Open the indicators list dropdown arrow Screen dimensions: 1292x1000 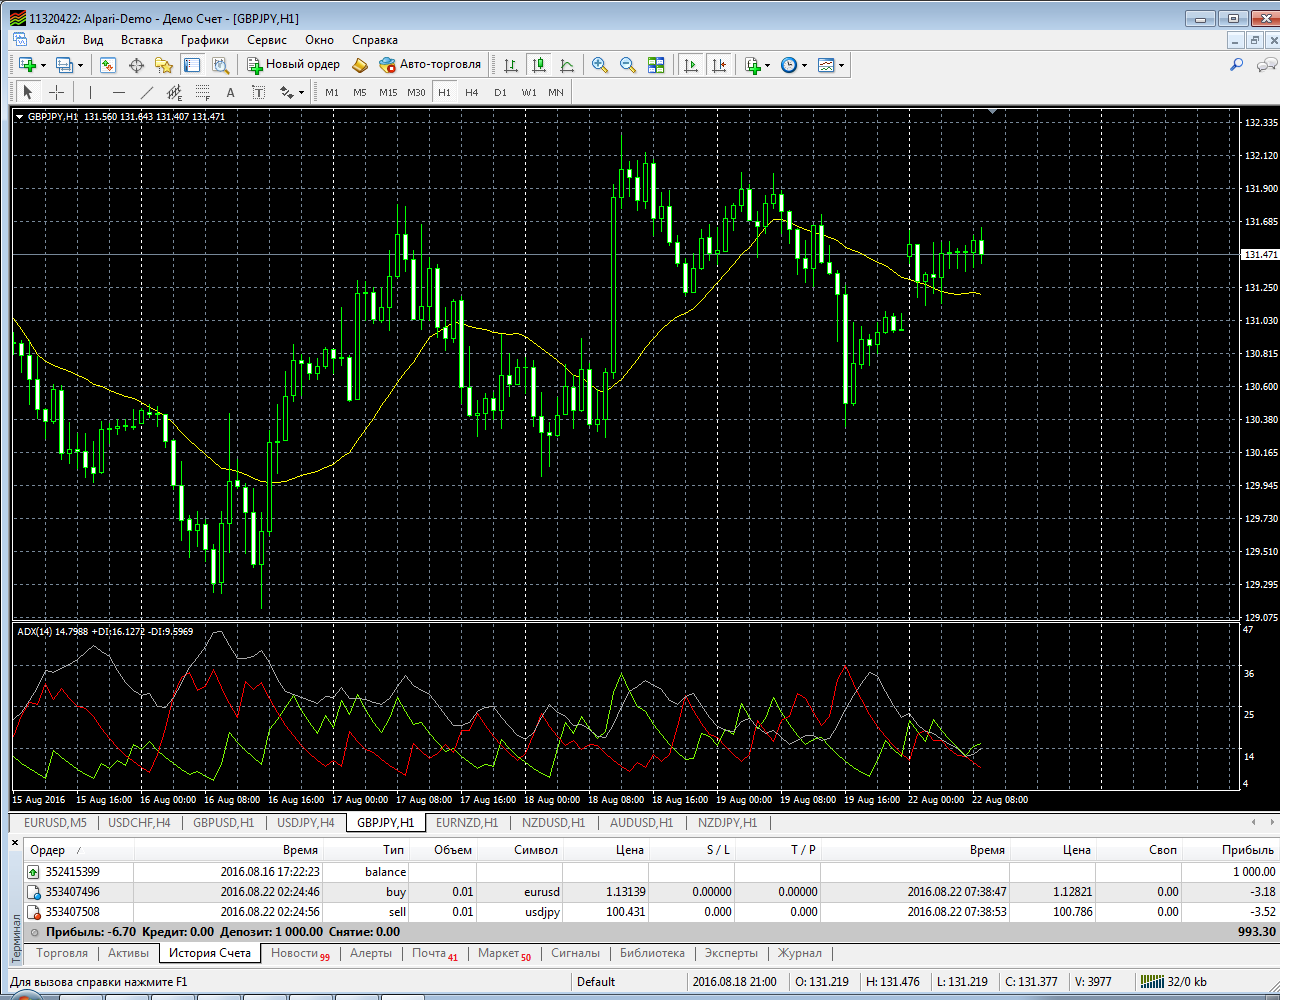pyautogui.click(x=767, y=65)
